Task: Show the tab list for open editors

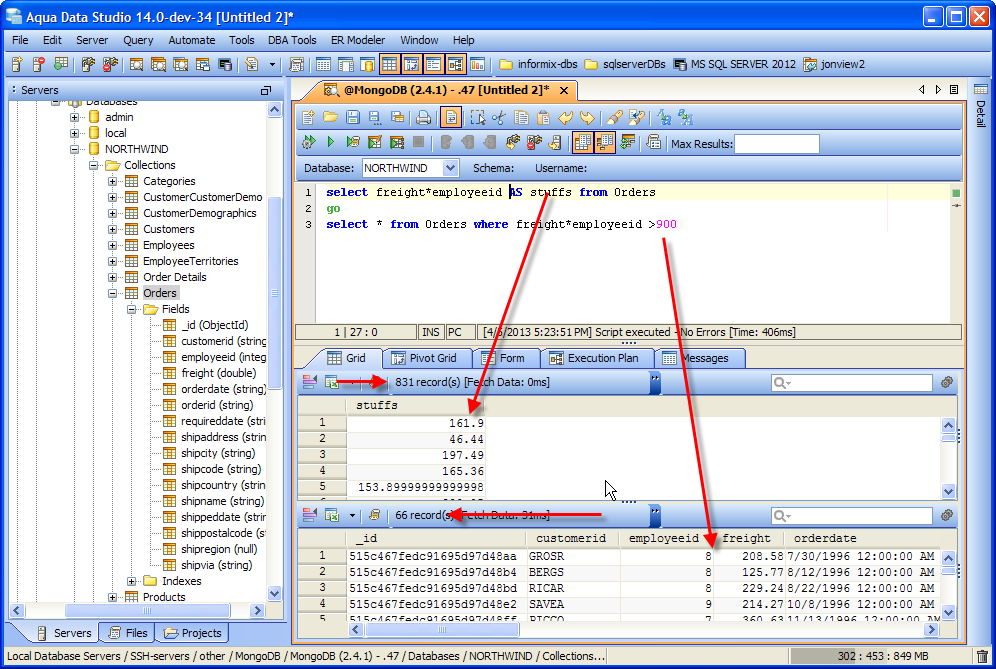Action: [954, 90]
